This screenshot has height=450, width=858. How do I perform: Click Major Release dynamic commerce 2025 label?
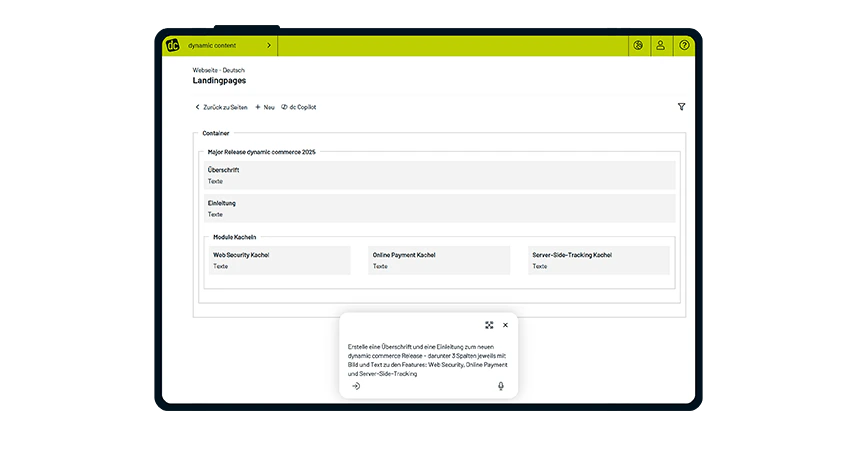point(262,152)
